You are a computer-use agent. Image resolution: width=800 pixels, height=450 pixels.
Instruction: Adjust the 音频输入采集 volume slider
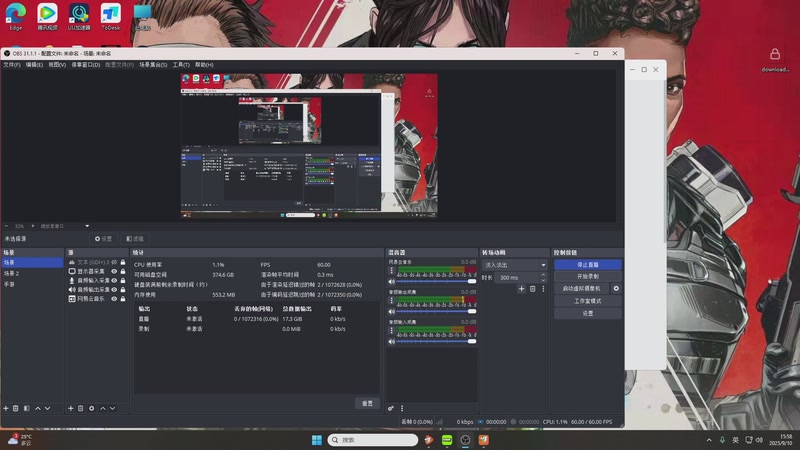[x=436, y=341]
